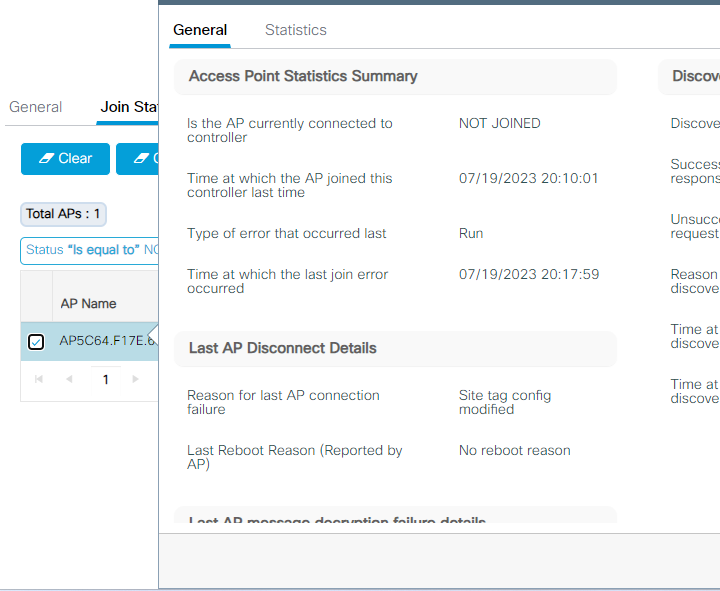Open the background page's General tab
Screen dimensions: 720x591
point(36,107)
